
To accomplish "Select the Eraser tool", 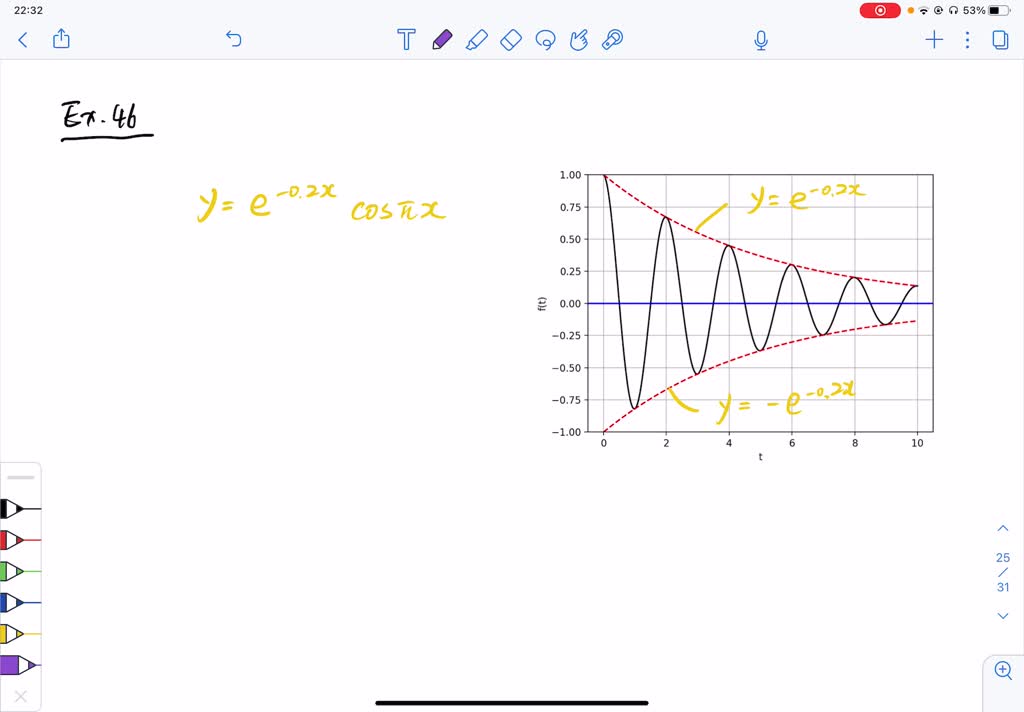I will [510, 40].
